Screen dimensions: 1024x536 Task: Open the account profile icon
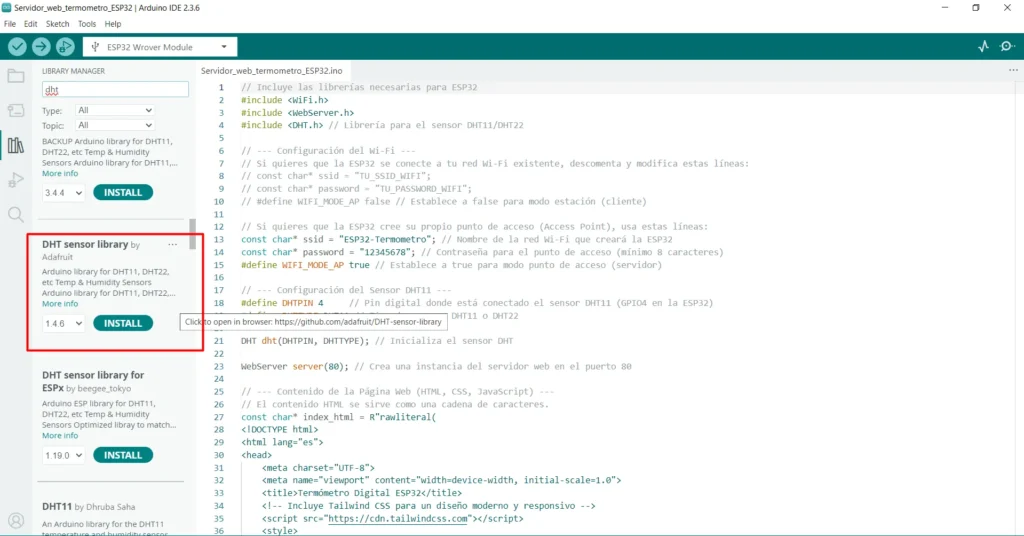(16, 520)
